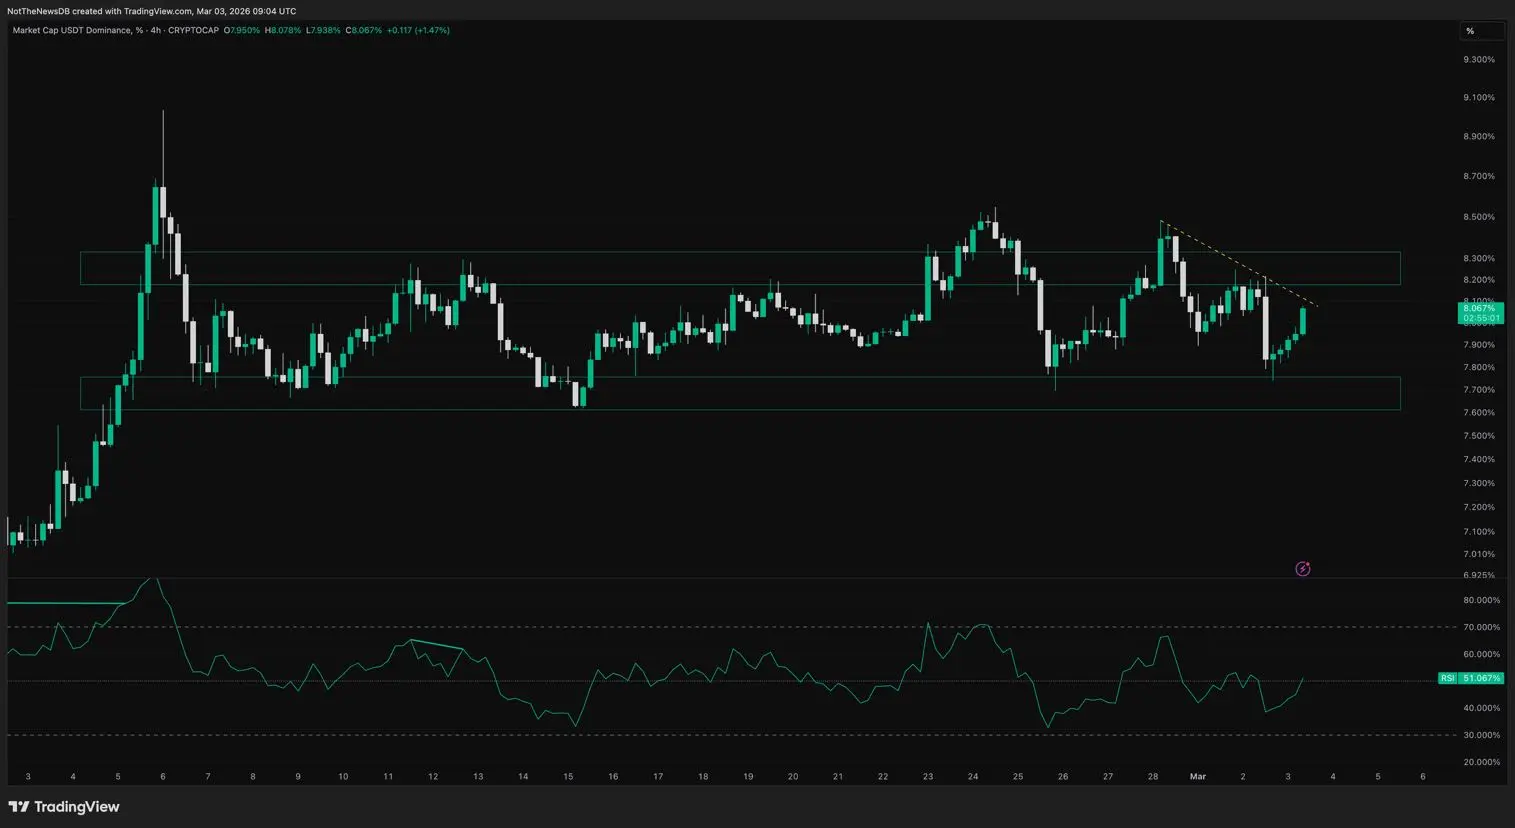The height and width of the screenshot is (828, 1515).
Task: Click the '4h' interval in the legend
Action: click(x=156, y=30)
